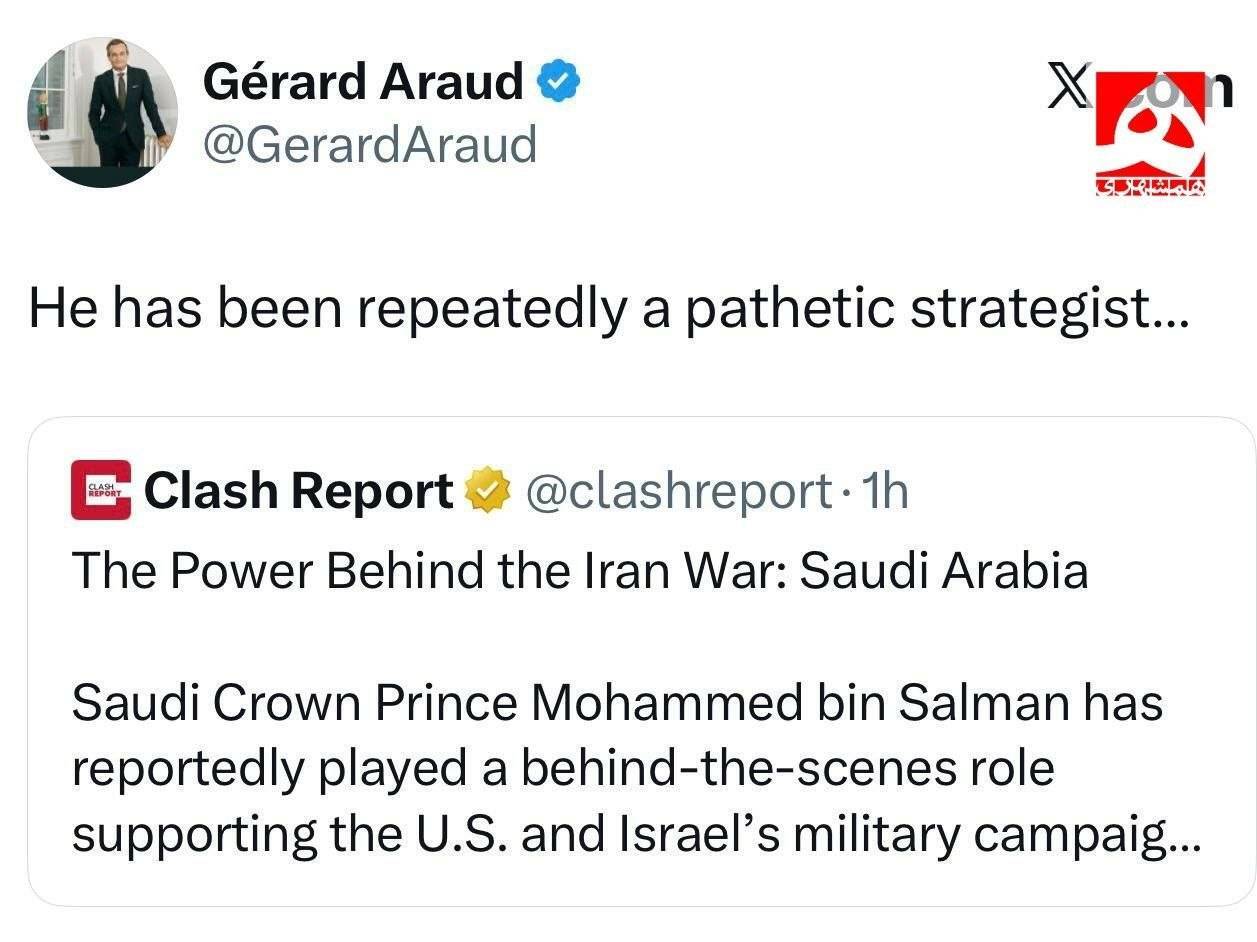Open the quoted Clash Report tweet card
The width and height of the screenshot is (1257, 942).
628,660
